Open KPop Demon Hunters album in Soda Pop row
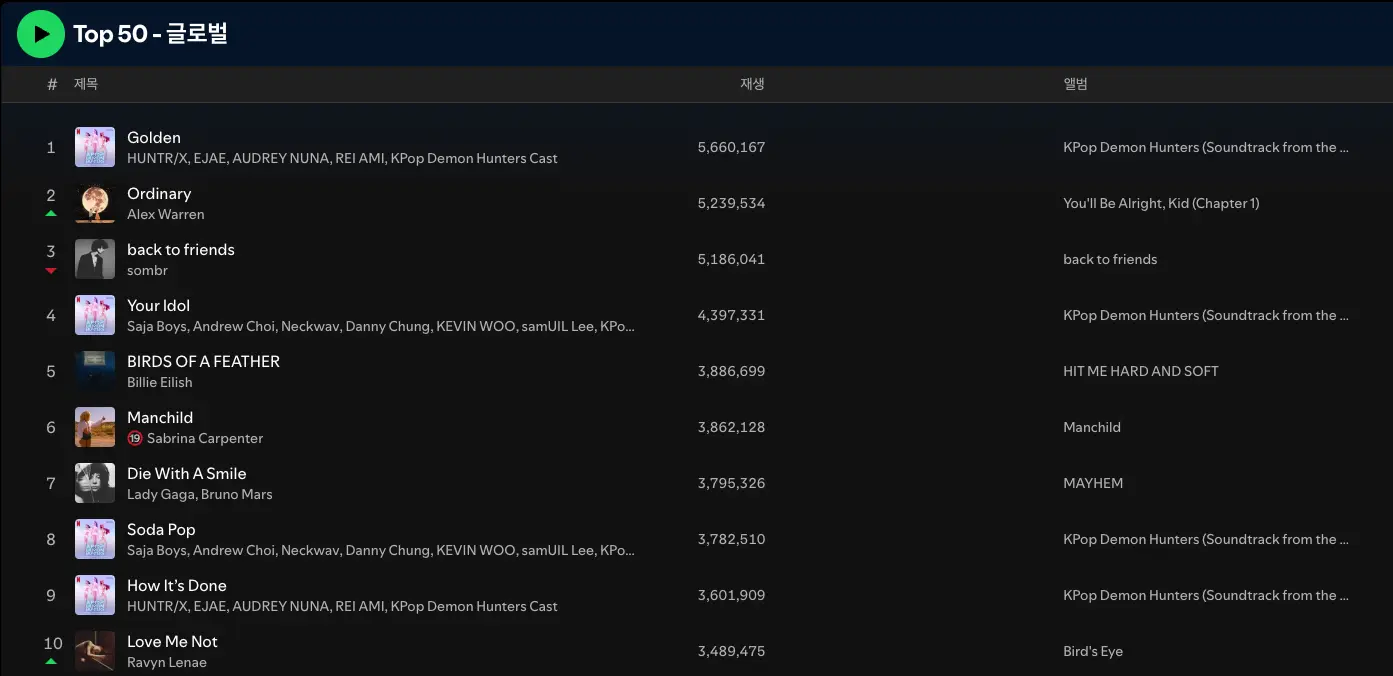The width and height of the screenshot is (1393, 676). pyautogui.click(x=1206, y=539)
